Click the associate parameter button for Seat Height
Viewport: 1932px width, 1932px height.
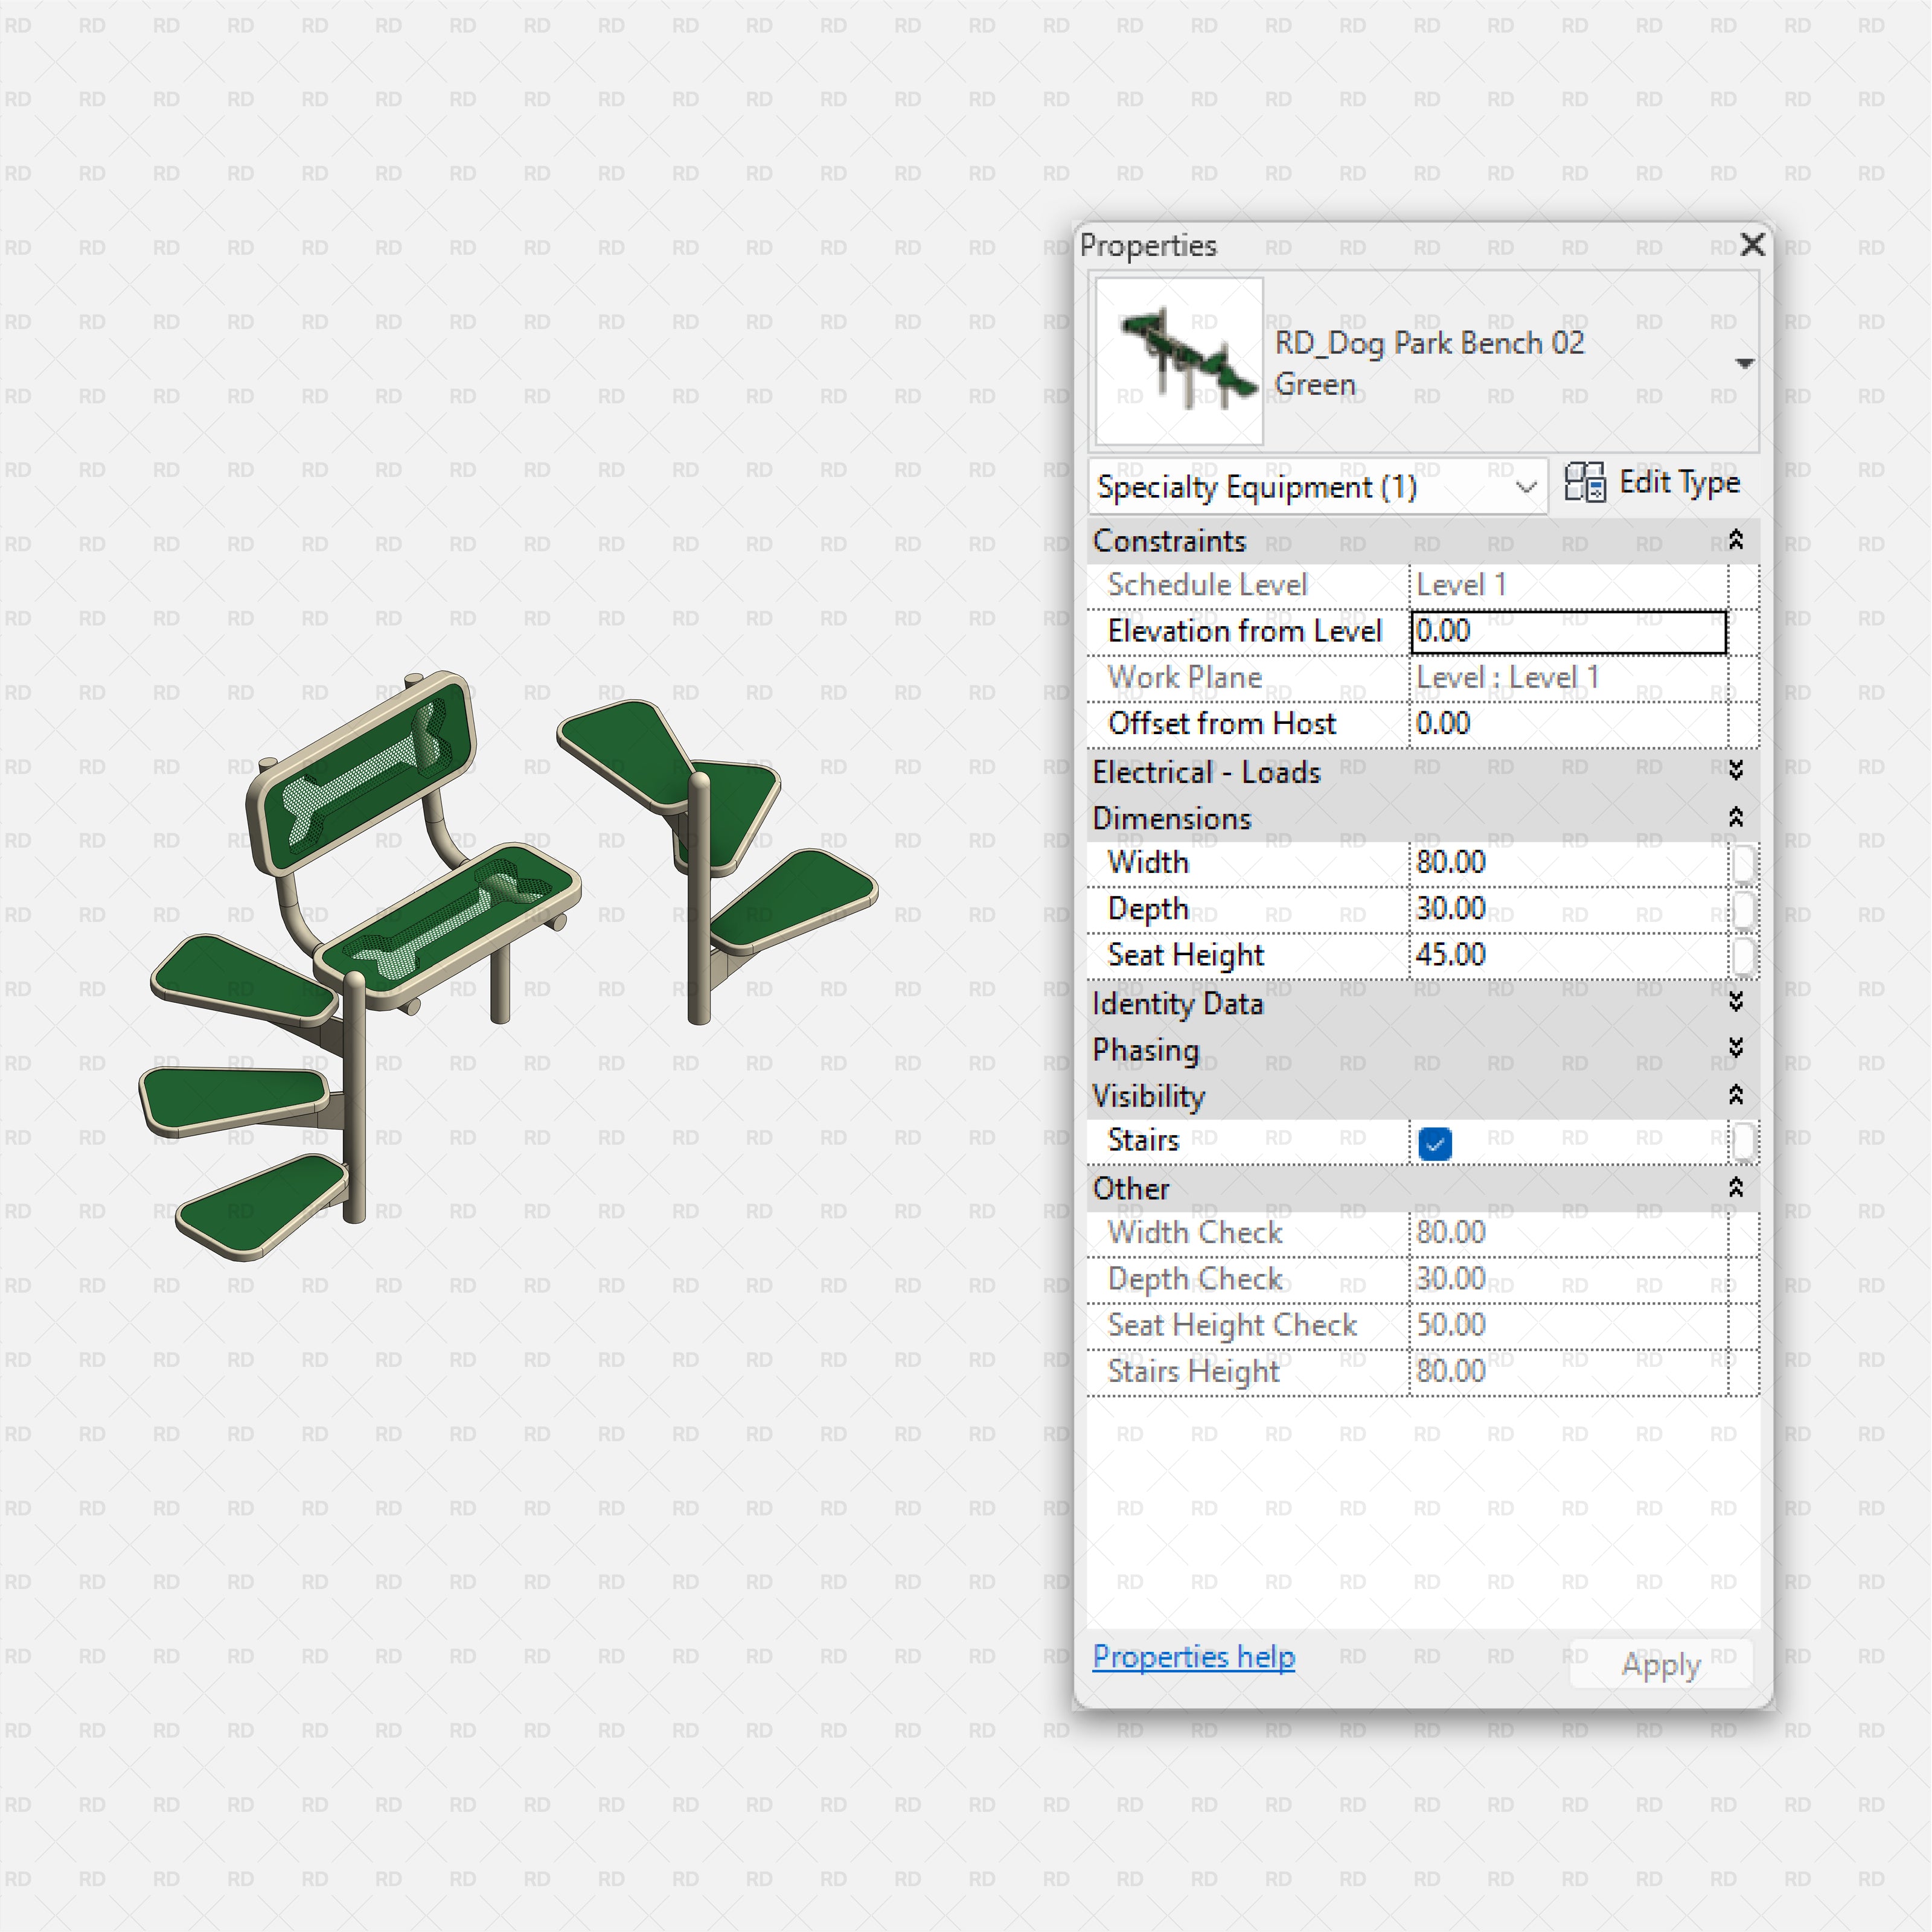click(x=1743, y=956)
